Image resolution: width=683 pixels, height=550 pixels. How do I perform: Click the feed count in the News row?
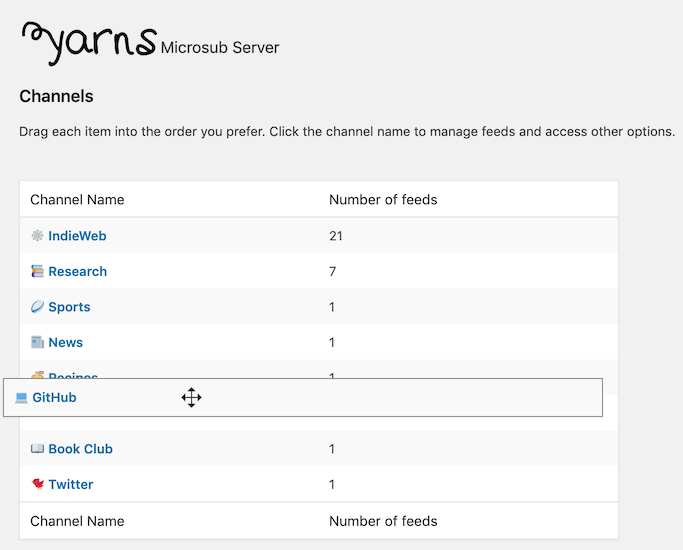[x=332, y=343]
